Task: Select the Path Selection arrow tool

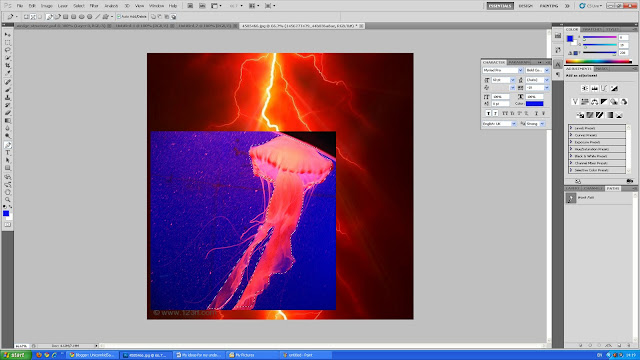Action: pos(7,160)
